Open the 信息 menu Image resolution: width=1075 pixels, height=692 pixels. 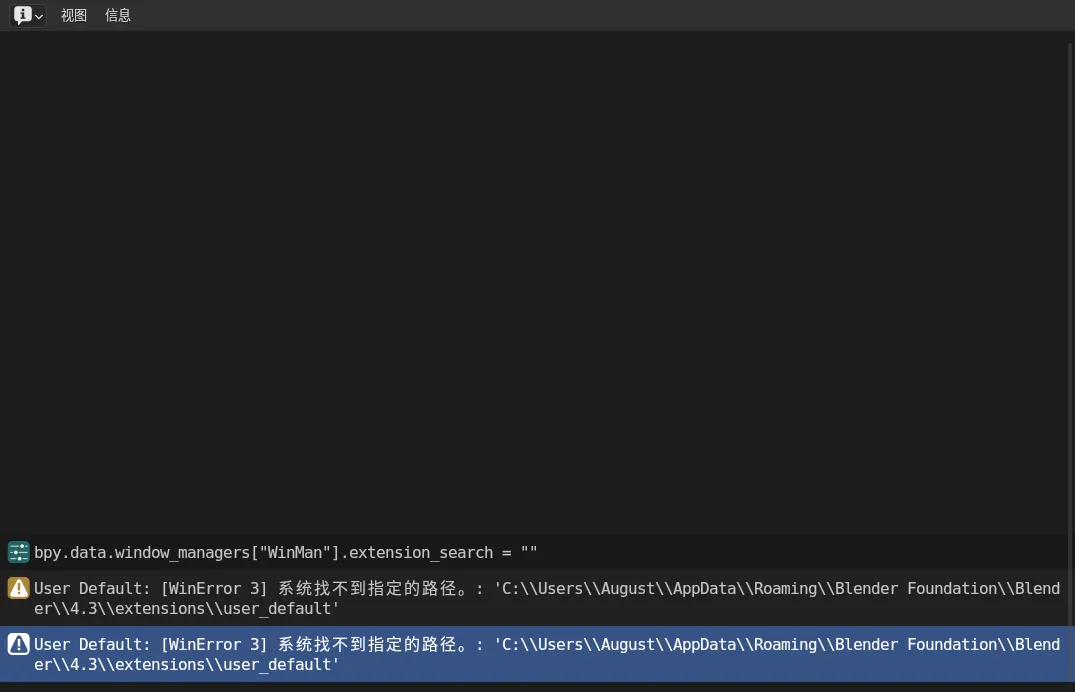pos(118,15)
